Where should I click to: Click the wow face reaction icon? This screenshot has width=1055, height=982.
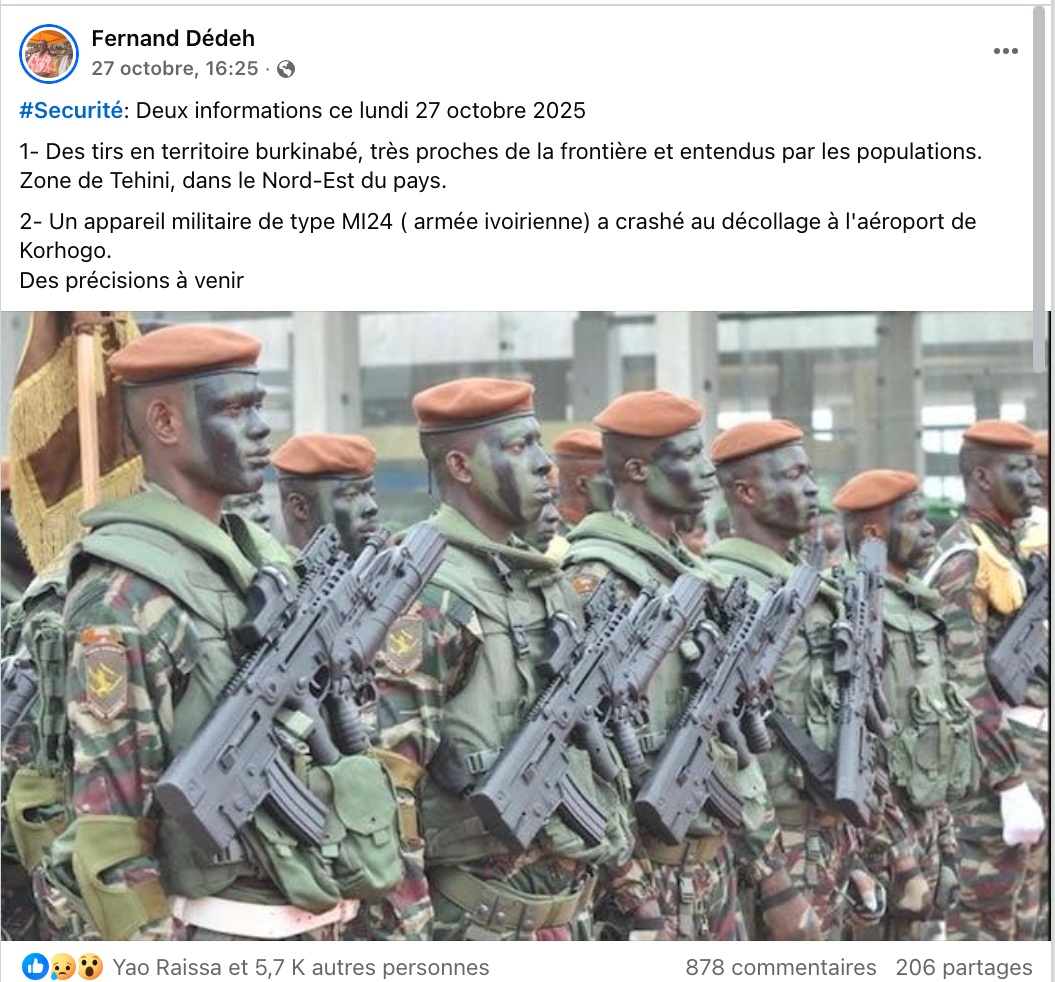89,967
